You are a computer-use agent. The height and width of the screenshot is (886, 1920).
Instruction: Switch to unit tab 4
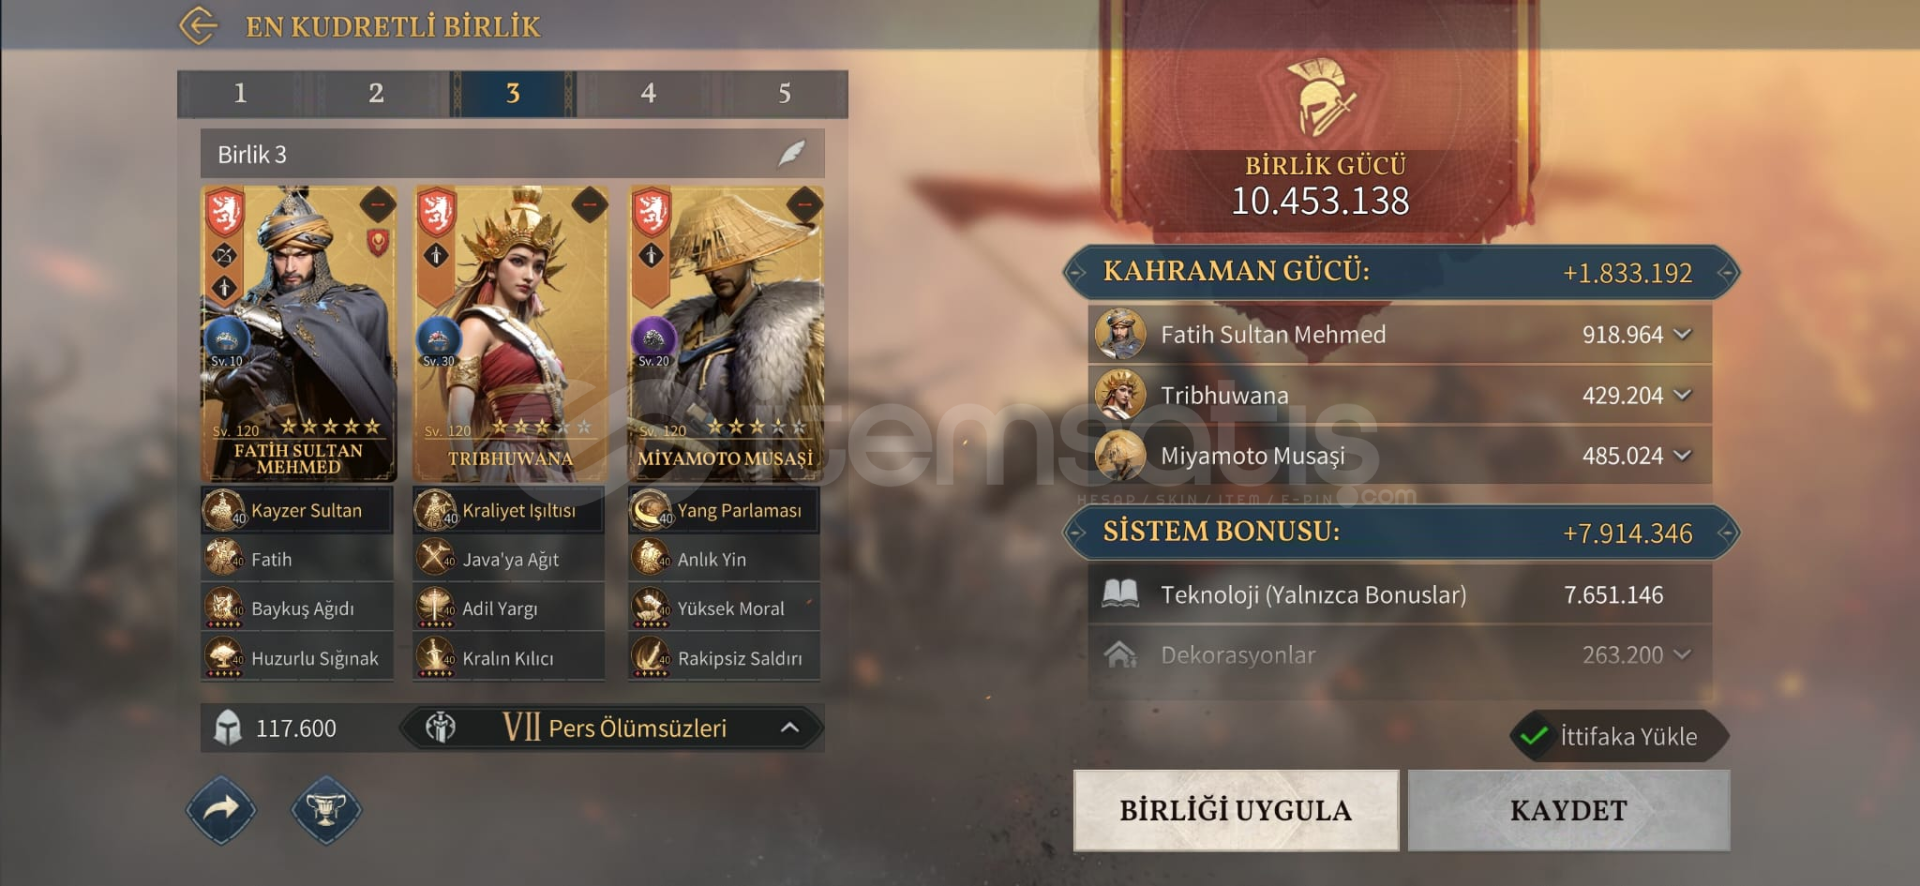(648, 93)
